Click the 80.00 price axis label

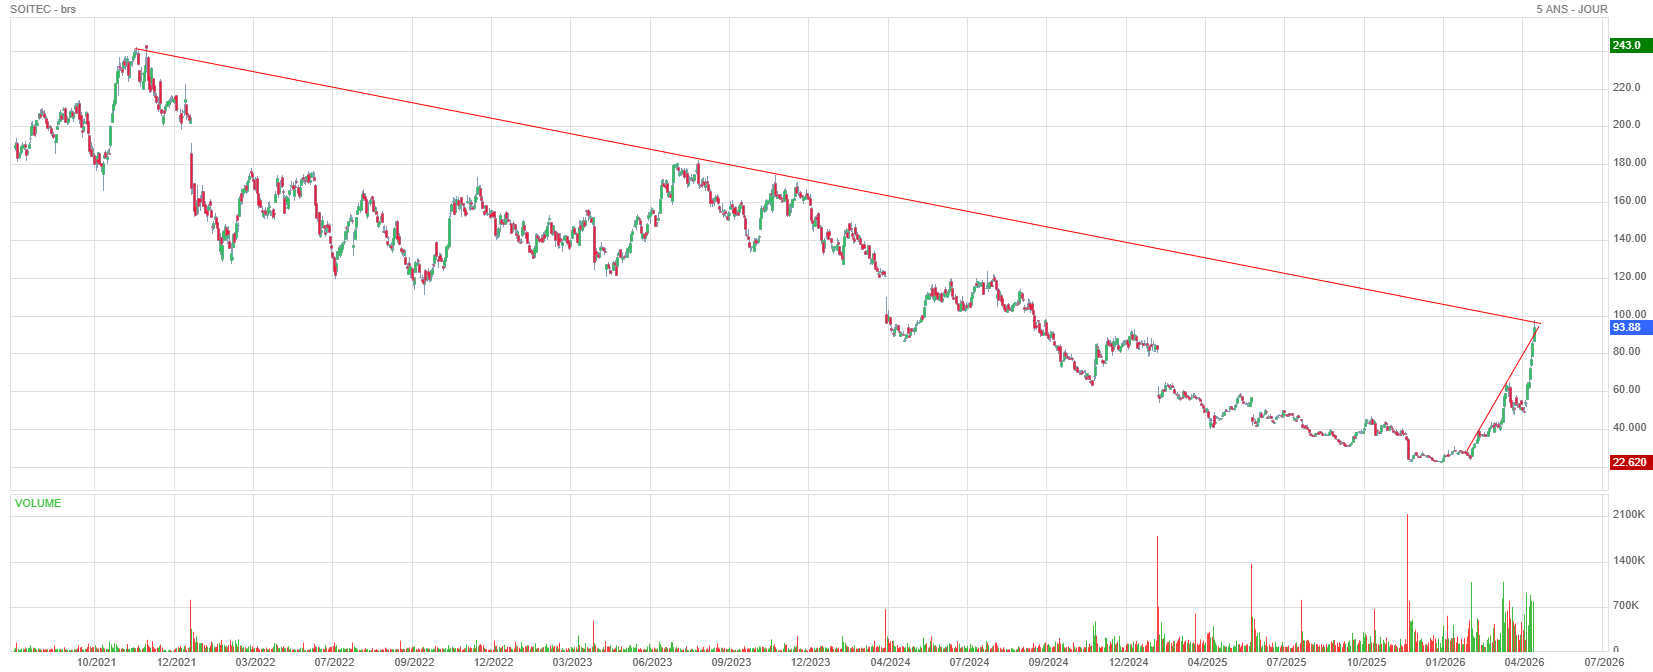(x=1627, y=351)
